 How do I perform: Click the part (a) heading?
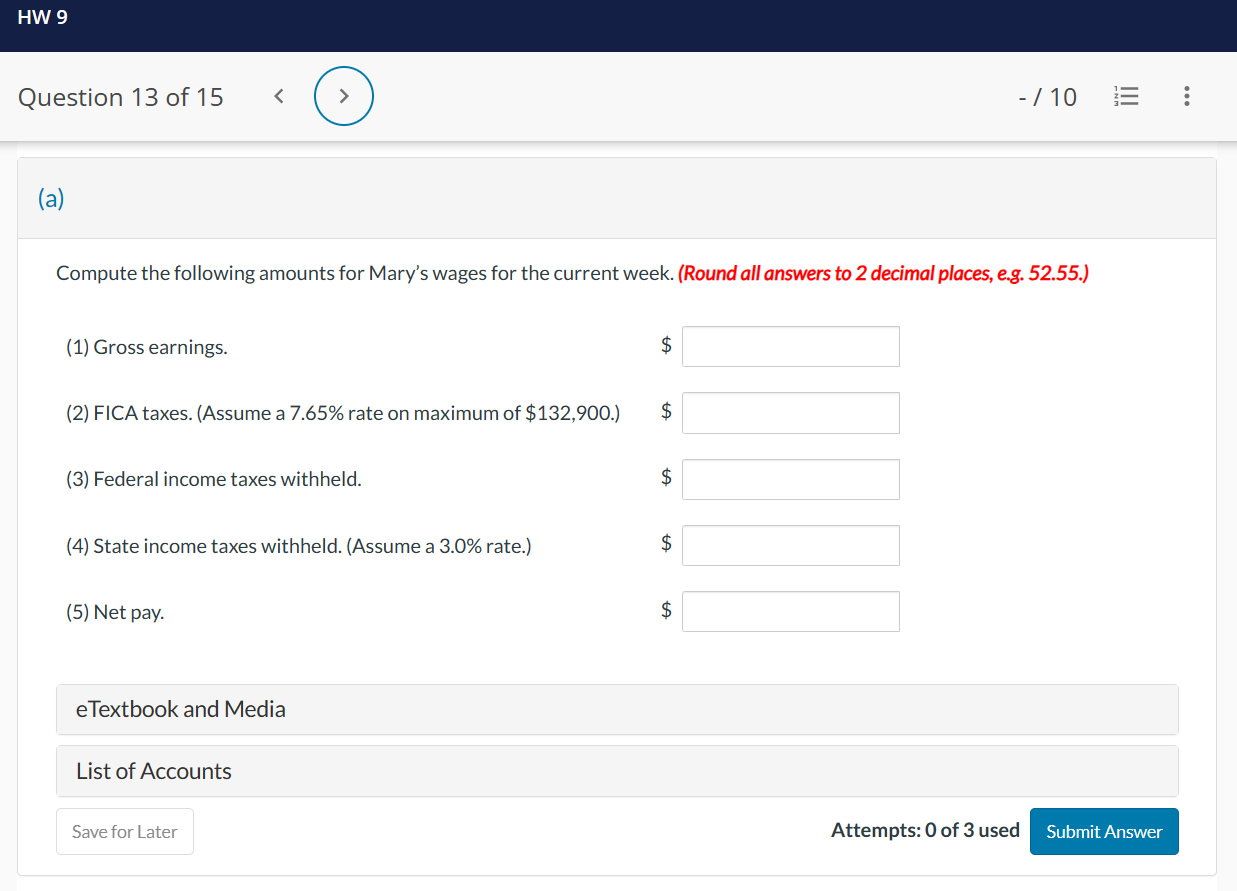(x=51, y=198)
